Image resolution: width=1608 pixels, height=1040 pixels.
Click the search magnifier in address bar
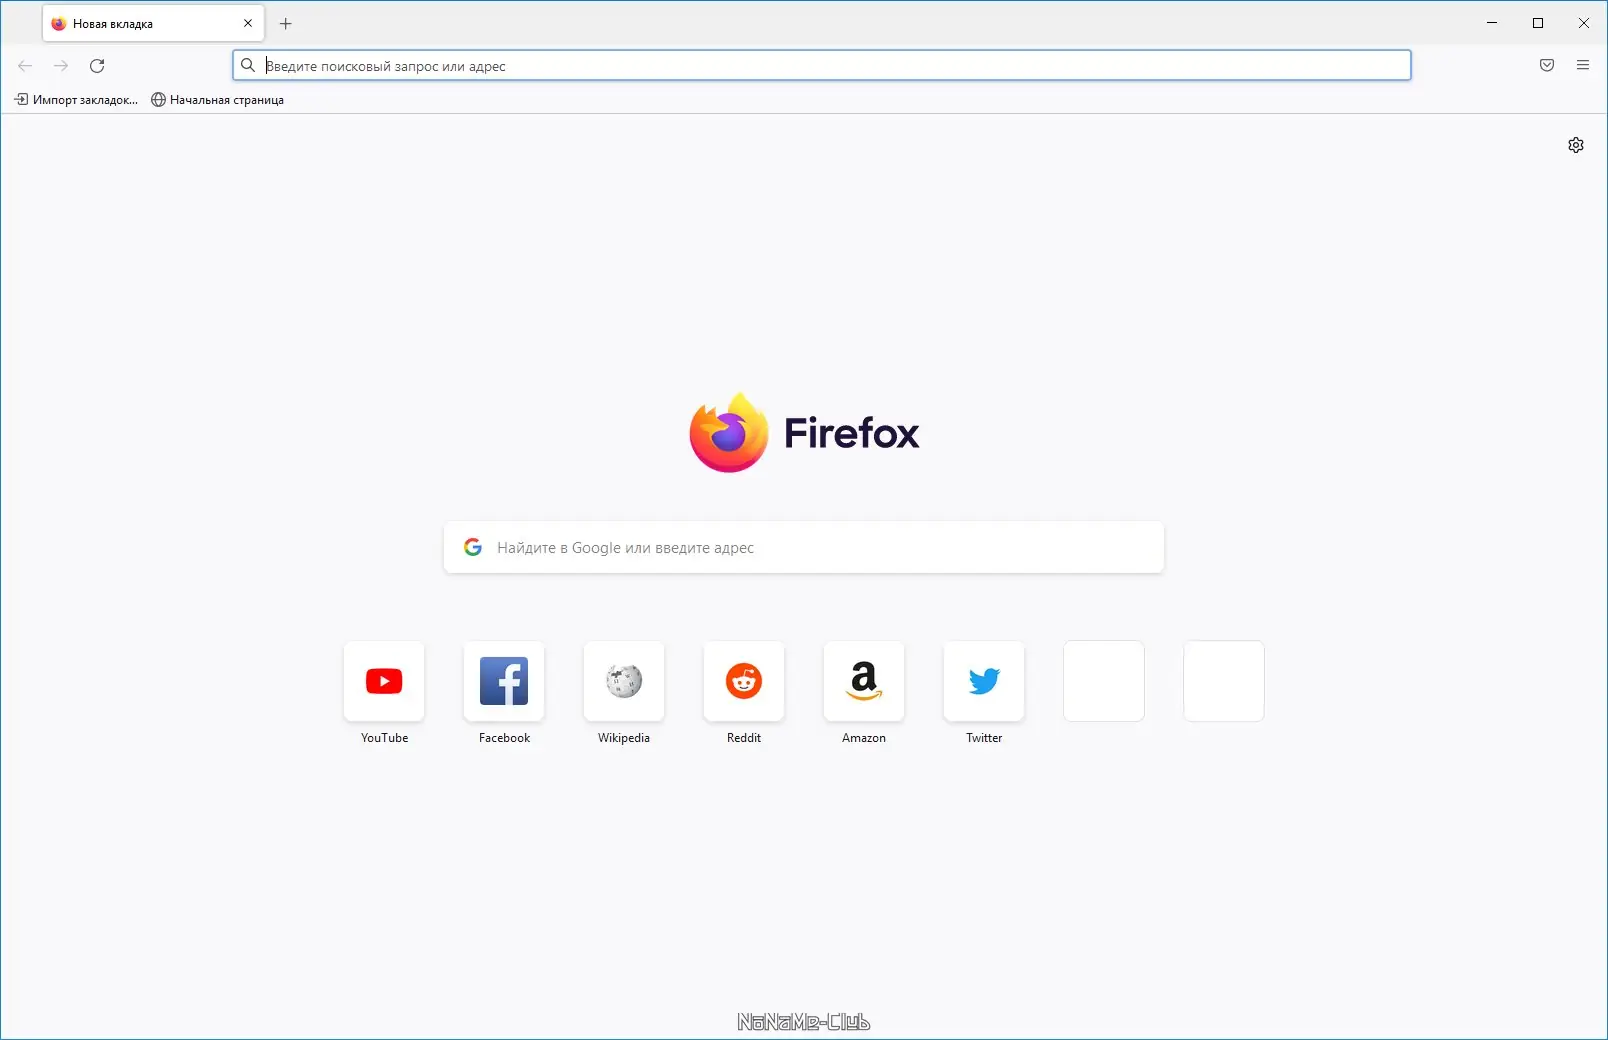click(249, 65)
